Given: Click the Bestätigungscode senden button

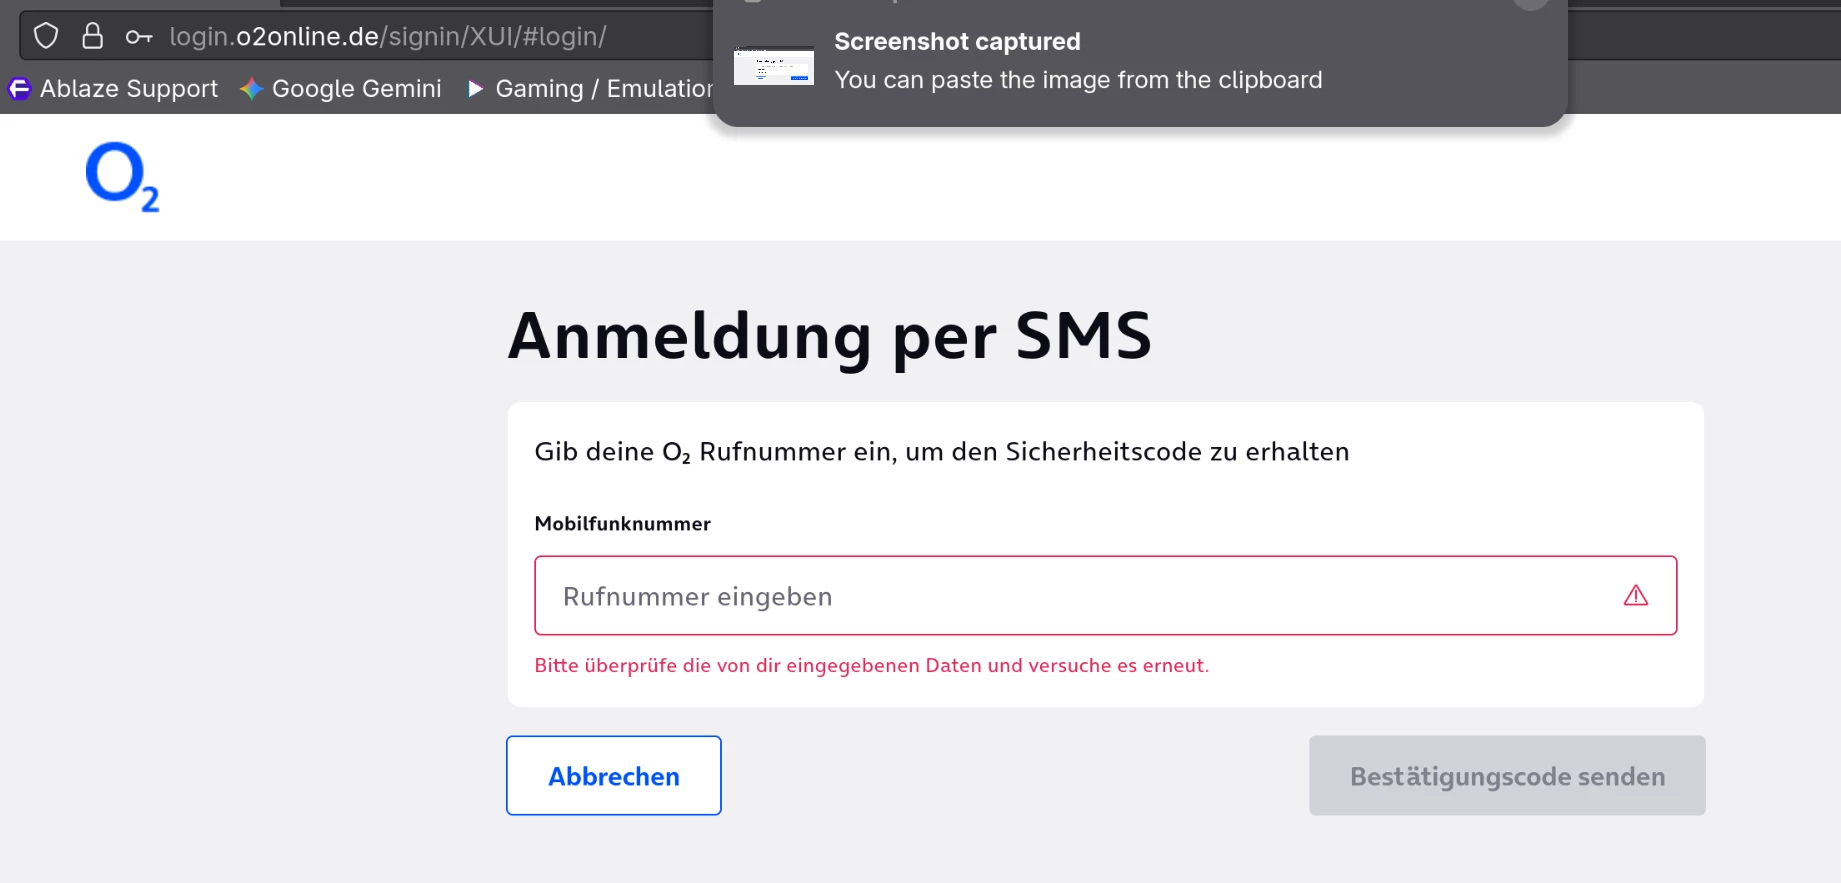Looking at the screenshot, I should click(1506, 776).
